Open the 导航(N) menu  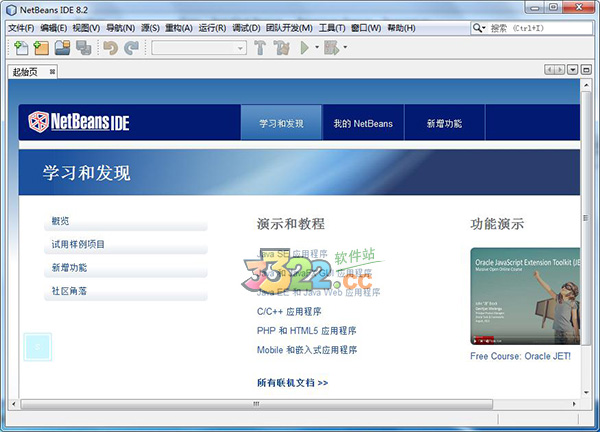[120, 28]
